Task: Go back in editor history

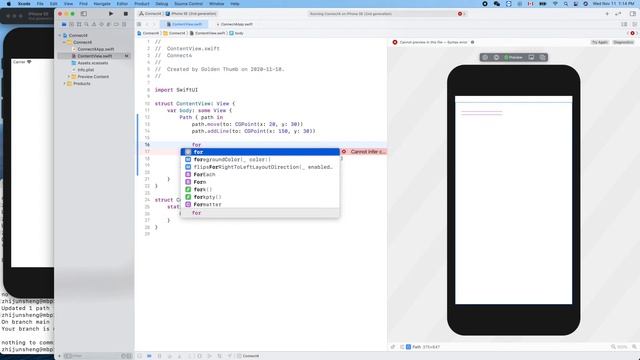Action: (x=147, y=24)
